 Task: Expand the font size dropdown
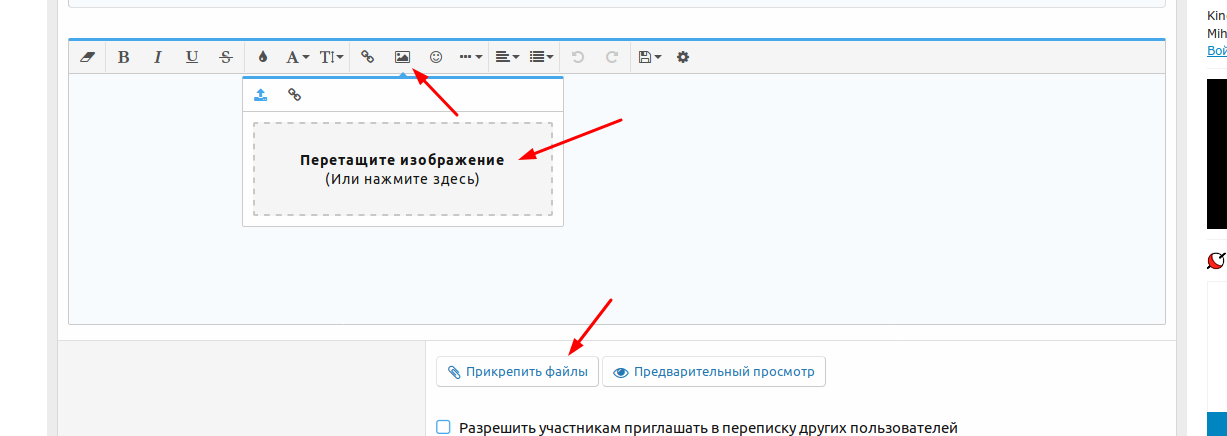[332, 57]
